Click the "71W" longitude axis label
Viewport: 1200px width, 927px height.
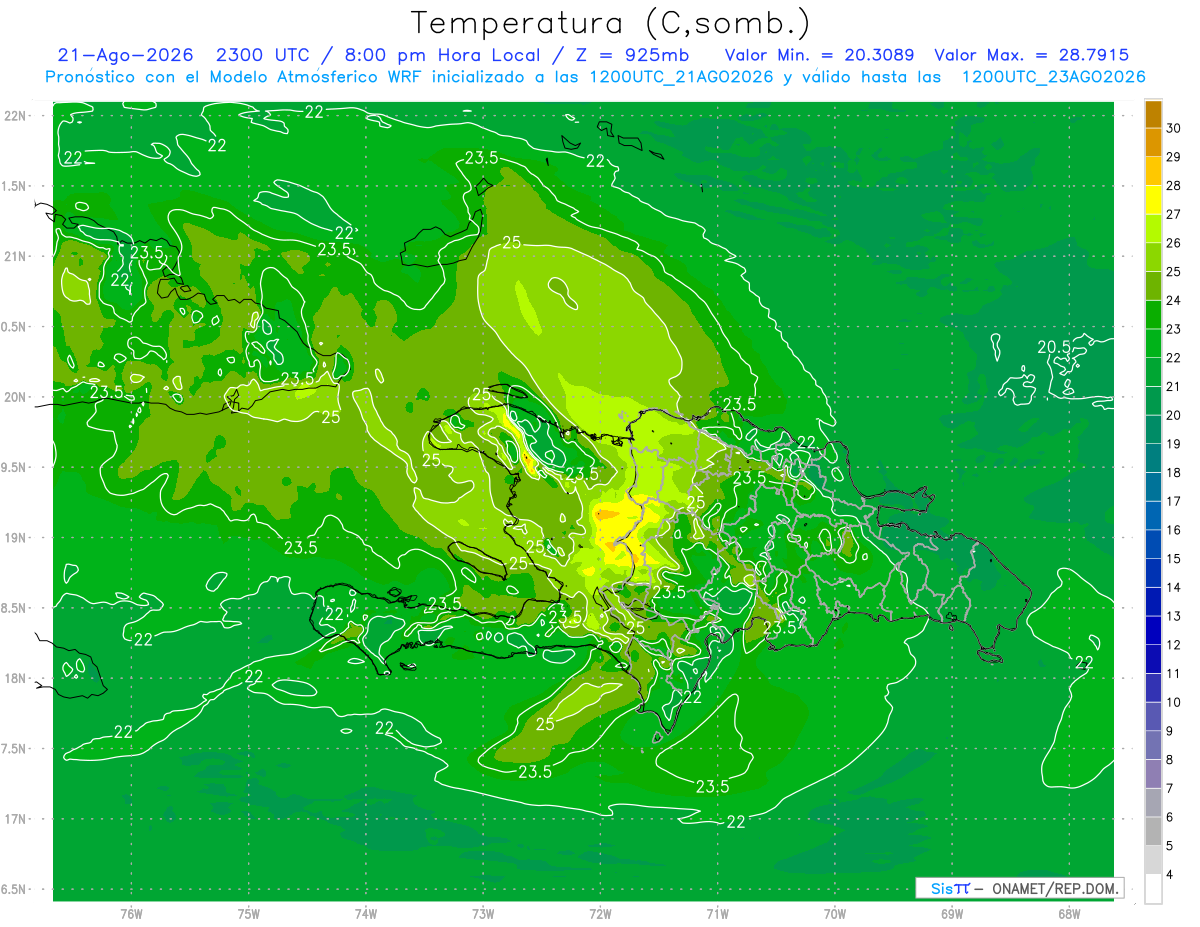point(717,914)
